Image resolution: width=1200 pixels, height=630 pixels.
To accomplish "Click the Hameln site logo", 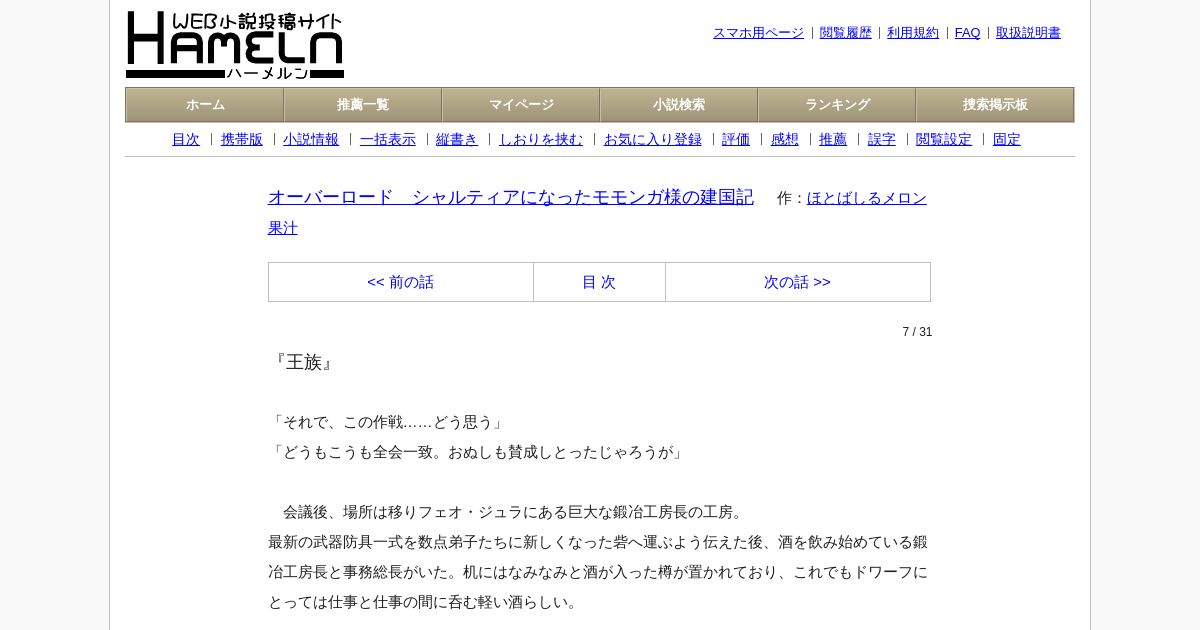I will (x=235, y=45).
